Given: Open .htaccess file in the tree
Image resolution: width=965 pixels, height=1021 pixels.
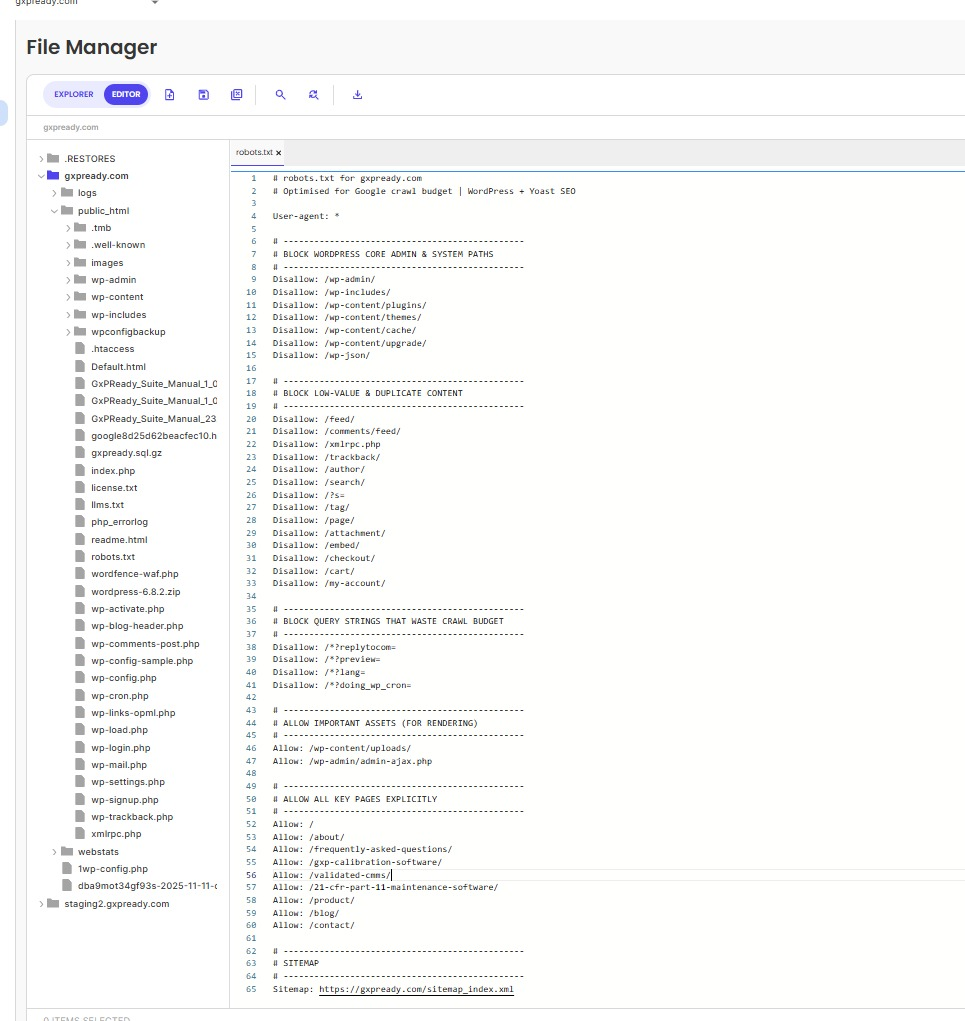Looking at the screenshot, I should point(112,349).
